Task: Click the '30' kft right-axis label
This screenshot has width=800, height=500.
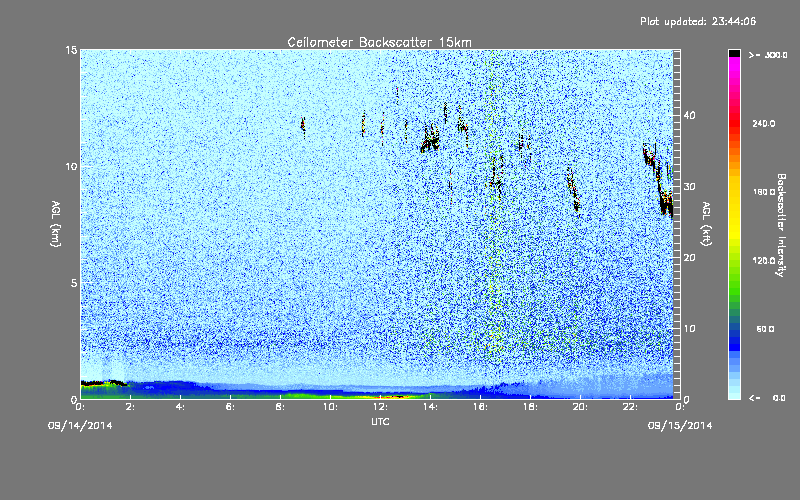Action: point(689,187)
